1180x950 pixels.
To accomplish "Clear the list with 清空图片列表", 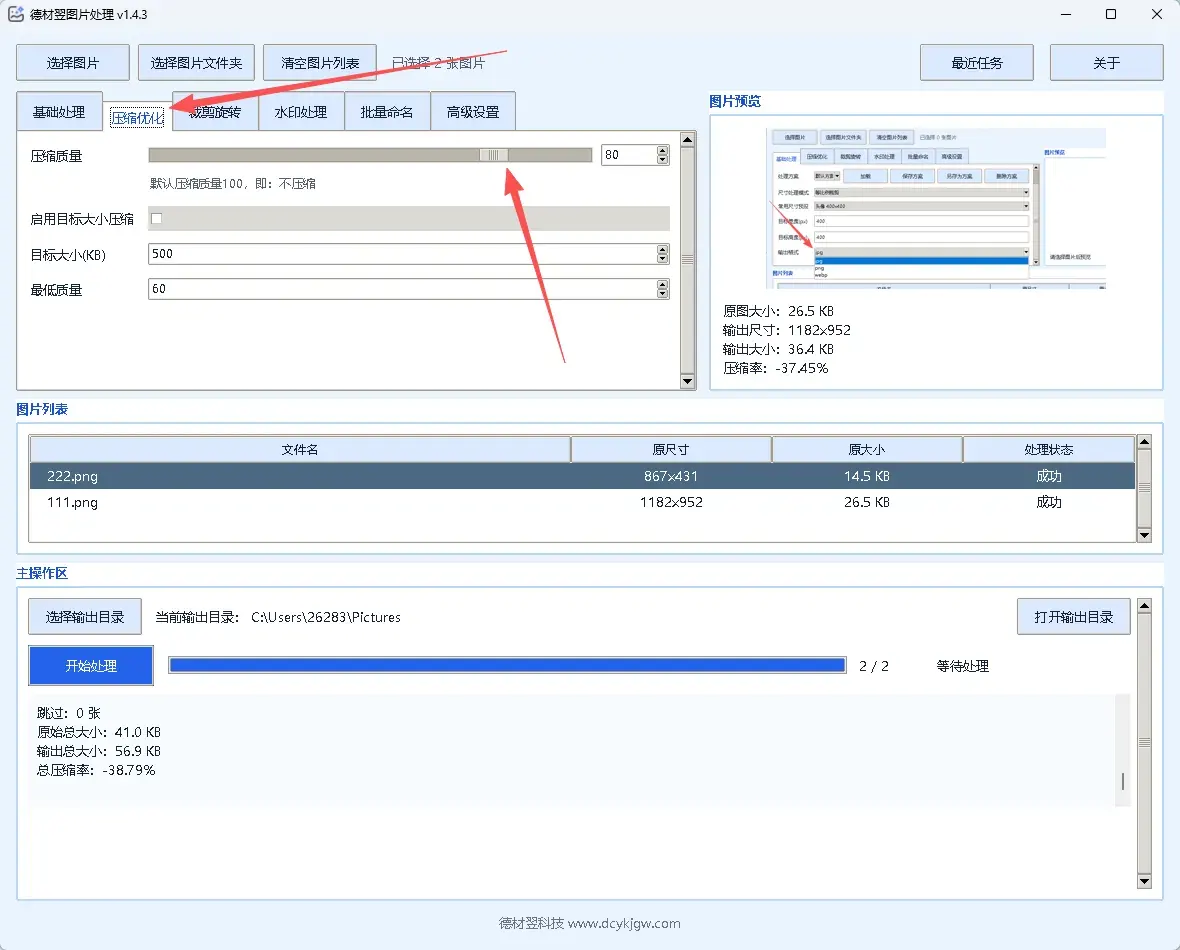I will (x=320, y=62).
